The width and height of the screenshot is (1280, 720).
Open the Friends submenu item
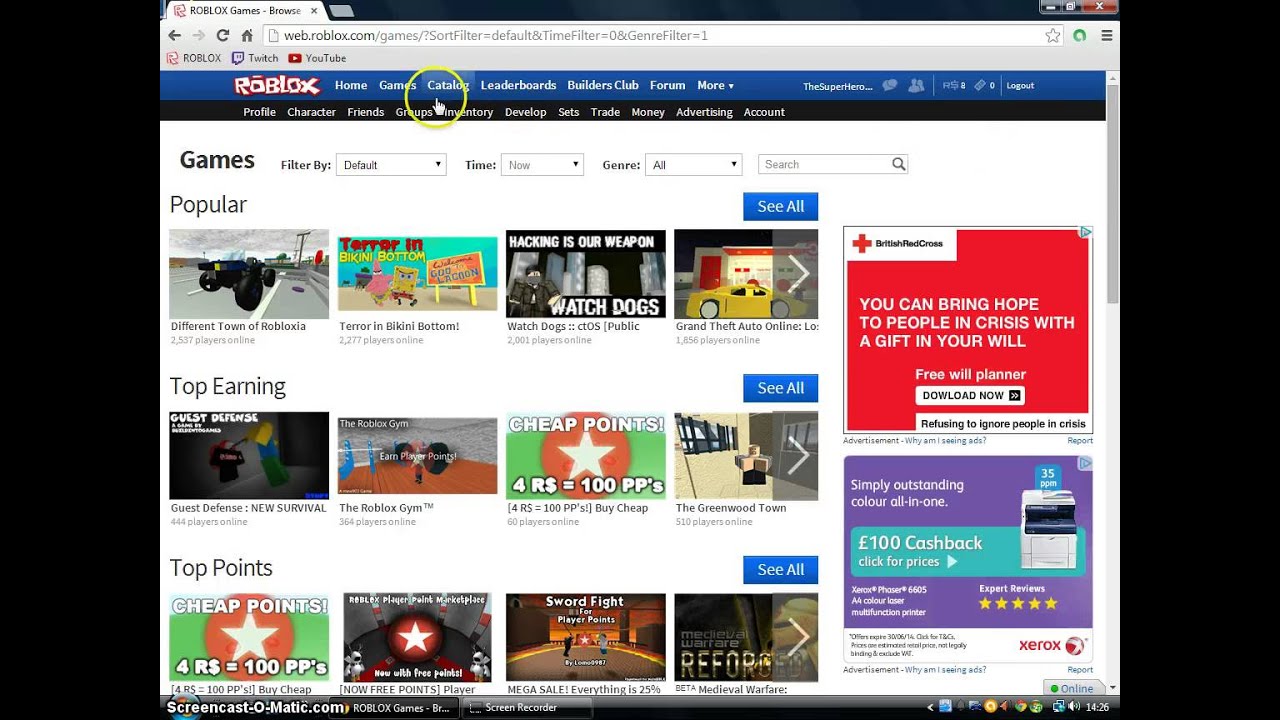(365, 112)
